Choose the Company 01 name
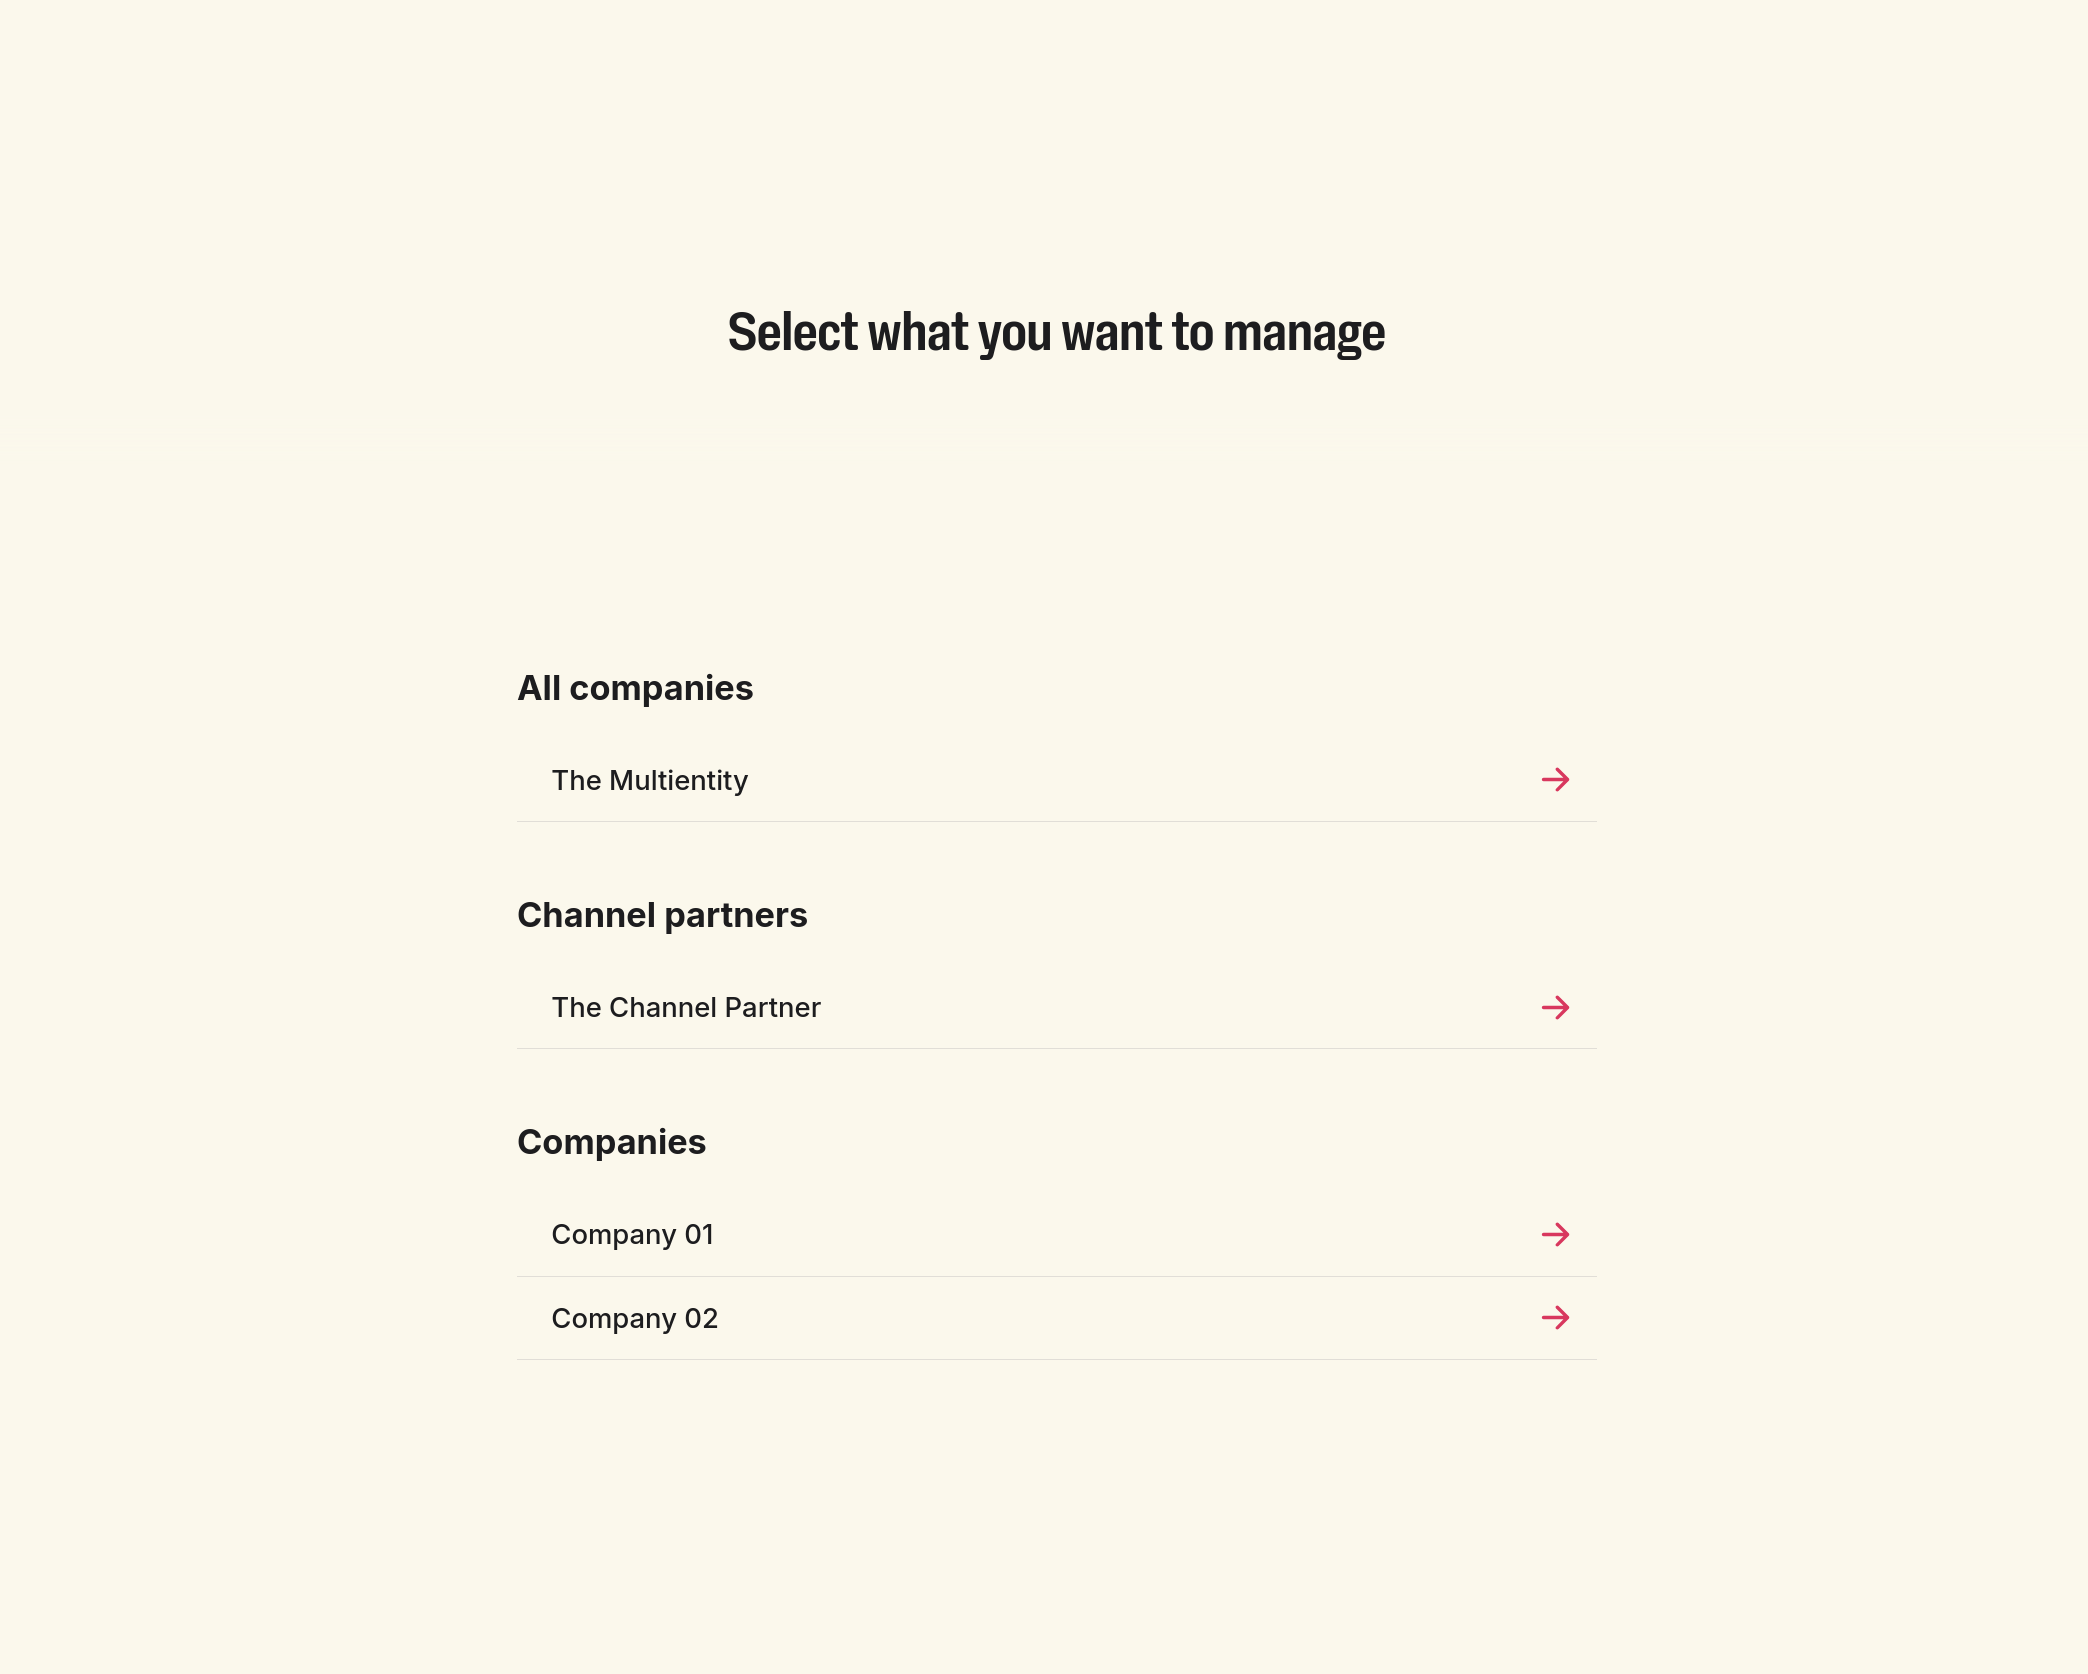This screenshot has width=2088, height=1674. click(633, 1235)
